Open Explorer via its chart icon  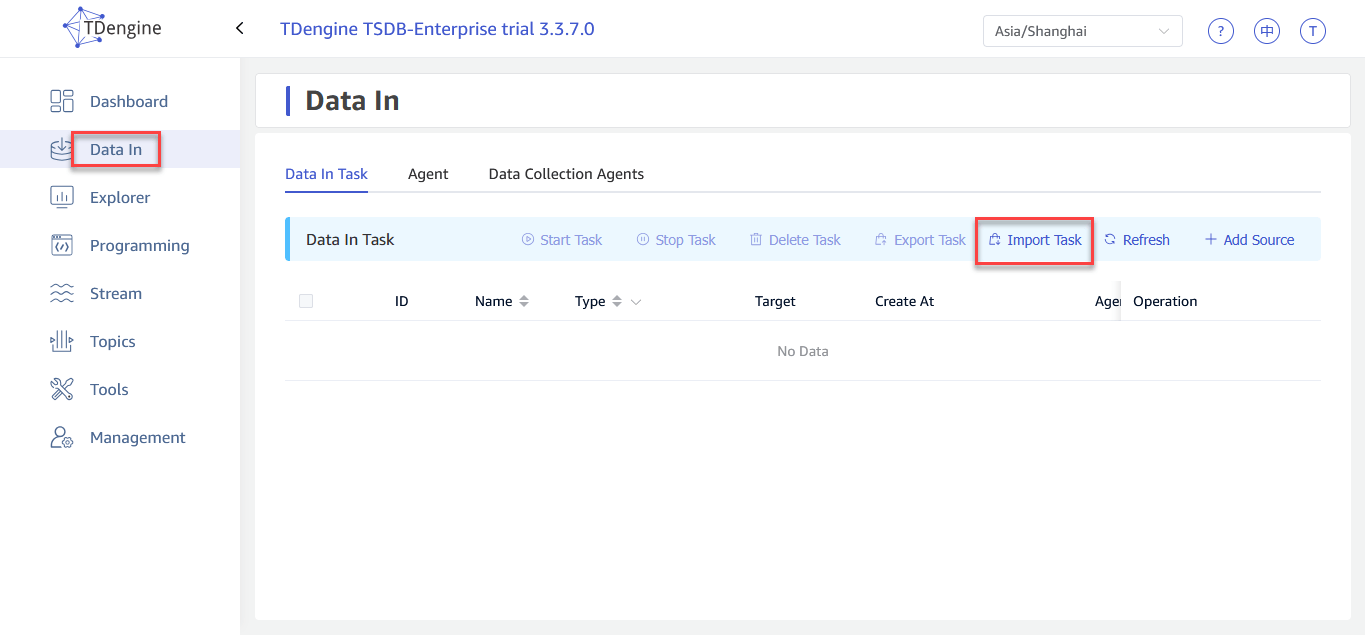(x=62, y=197)
